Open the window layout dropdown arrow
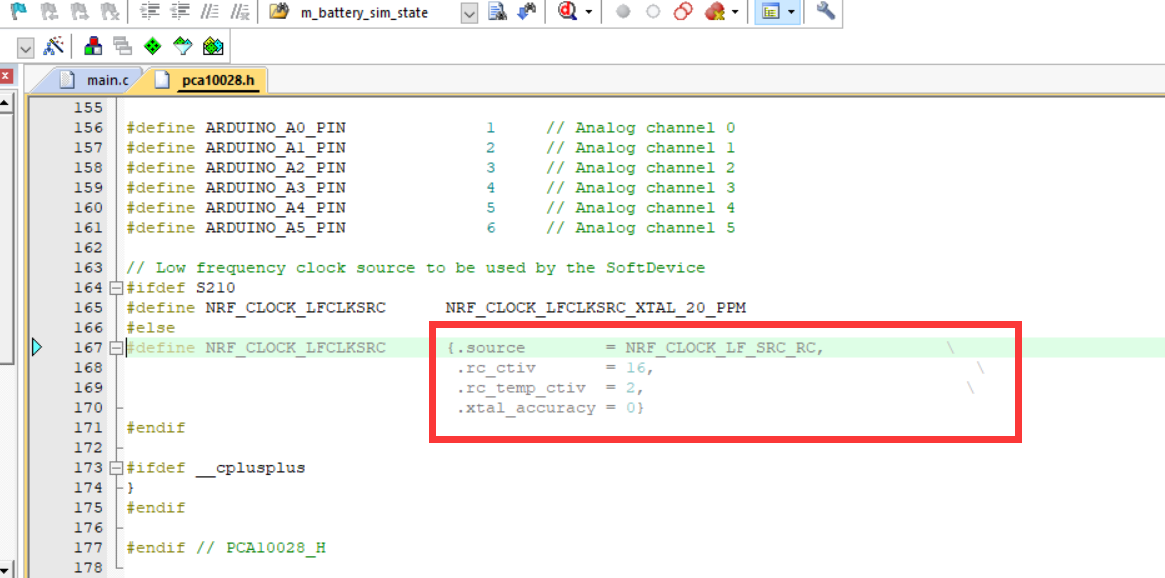The image size is (1165, 578). [792, 13]
